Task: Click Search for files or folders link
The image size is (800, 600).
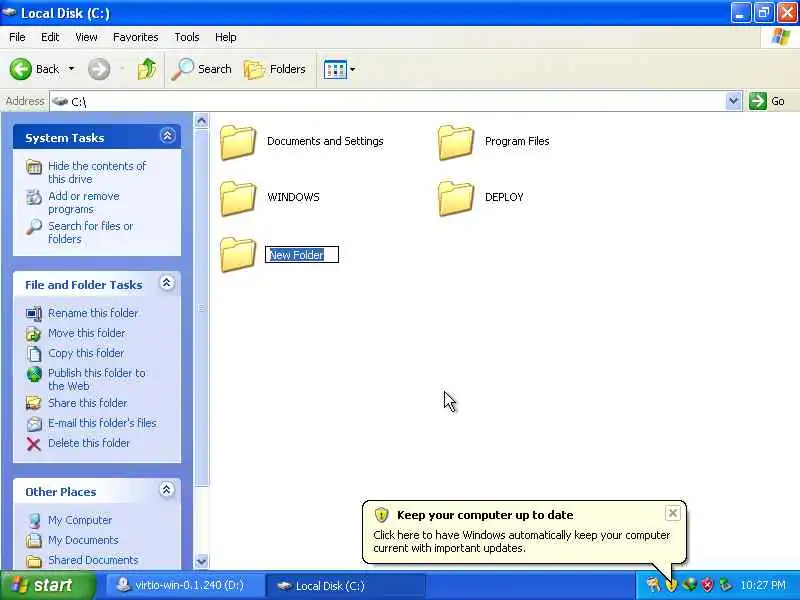Action: pyautogui.click(x=90, y=232)
